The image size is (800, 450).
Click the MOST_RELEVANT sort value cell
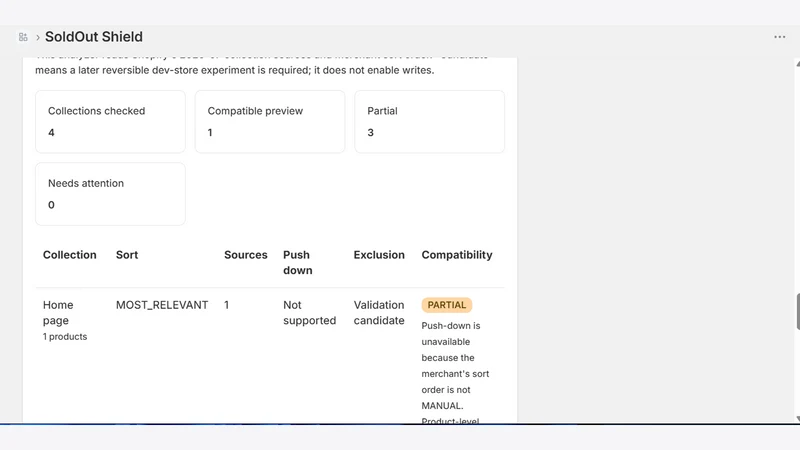coord(162,305)
